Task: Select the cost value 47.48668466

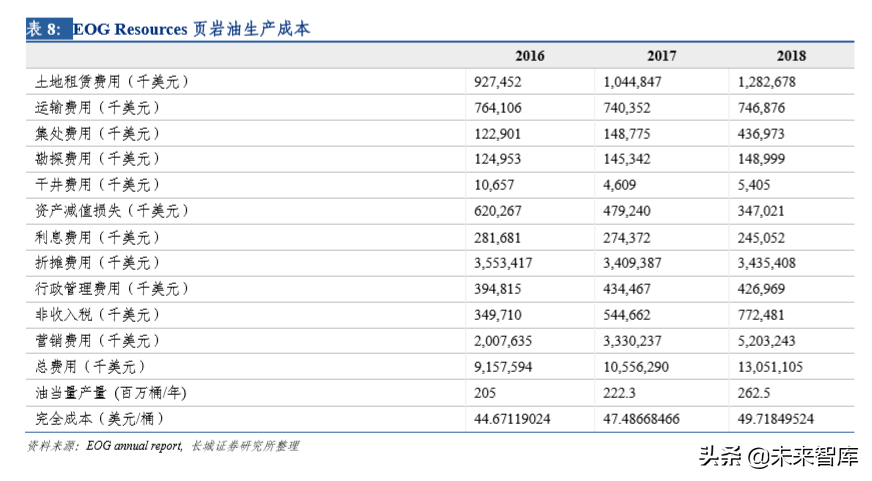Action: pyautogui.click(x=641, y=419)
